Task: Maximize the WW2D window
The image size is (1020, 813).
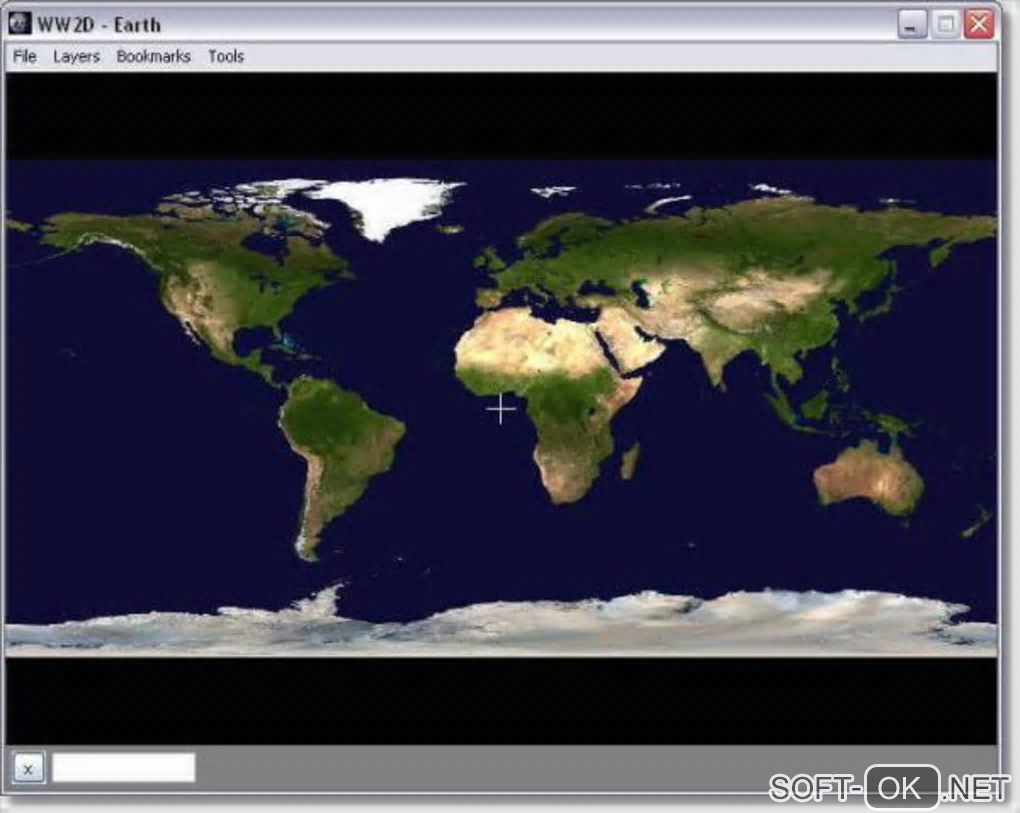Action: tap(945, 25)
